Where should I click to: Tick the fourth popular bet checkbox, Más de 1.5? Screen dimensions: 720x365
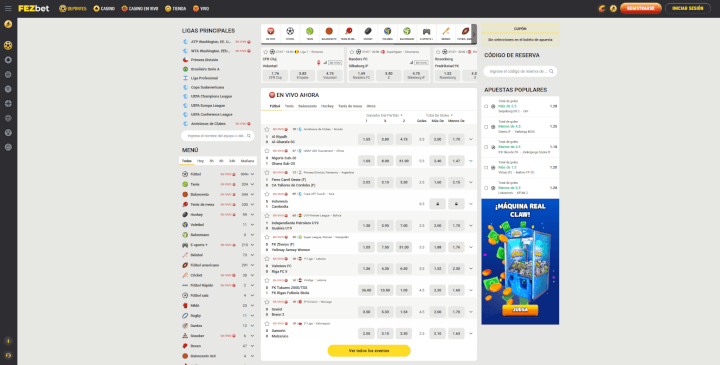click(x=486, y=168)
